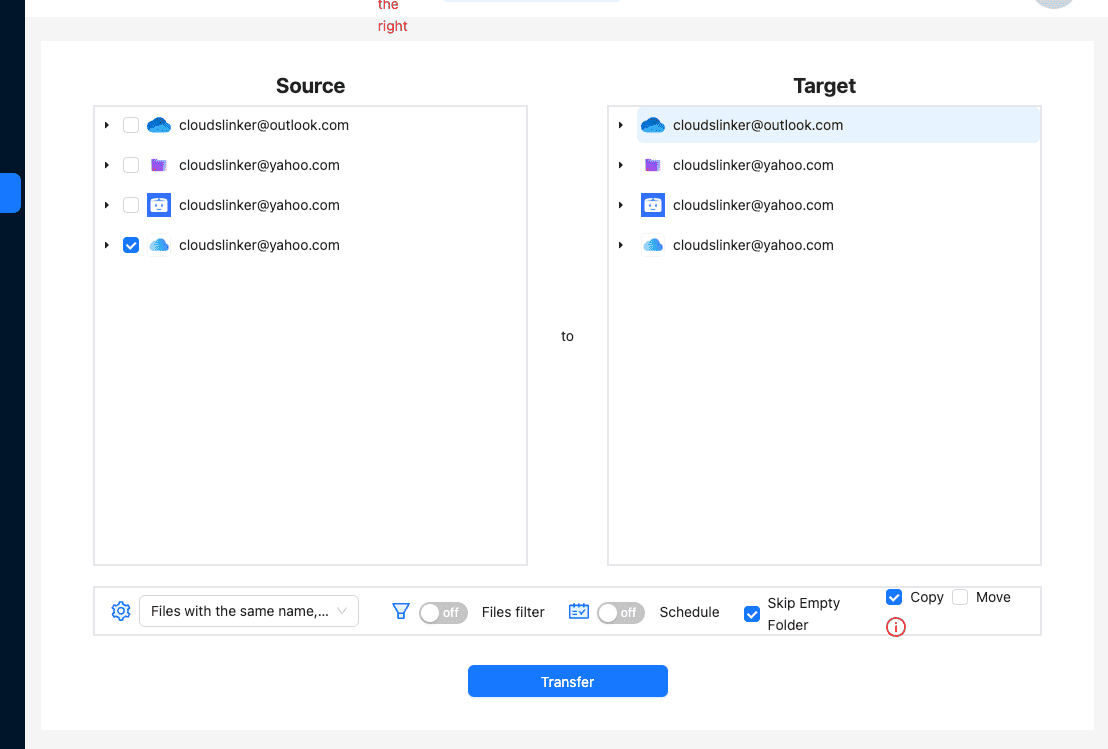
Task: Turn on the Schedule switch
Action: pos(621,613)
